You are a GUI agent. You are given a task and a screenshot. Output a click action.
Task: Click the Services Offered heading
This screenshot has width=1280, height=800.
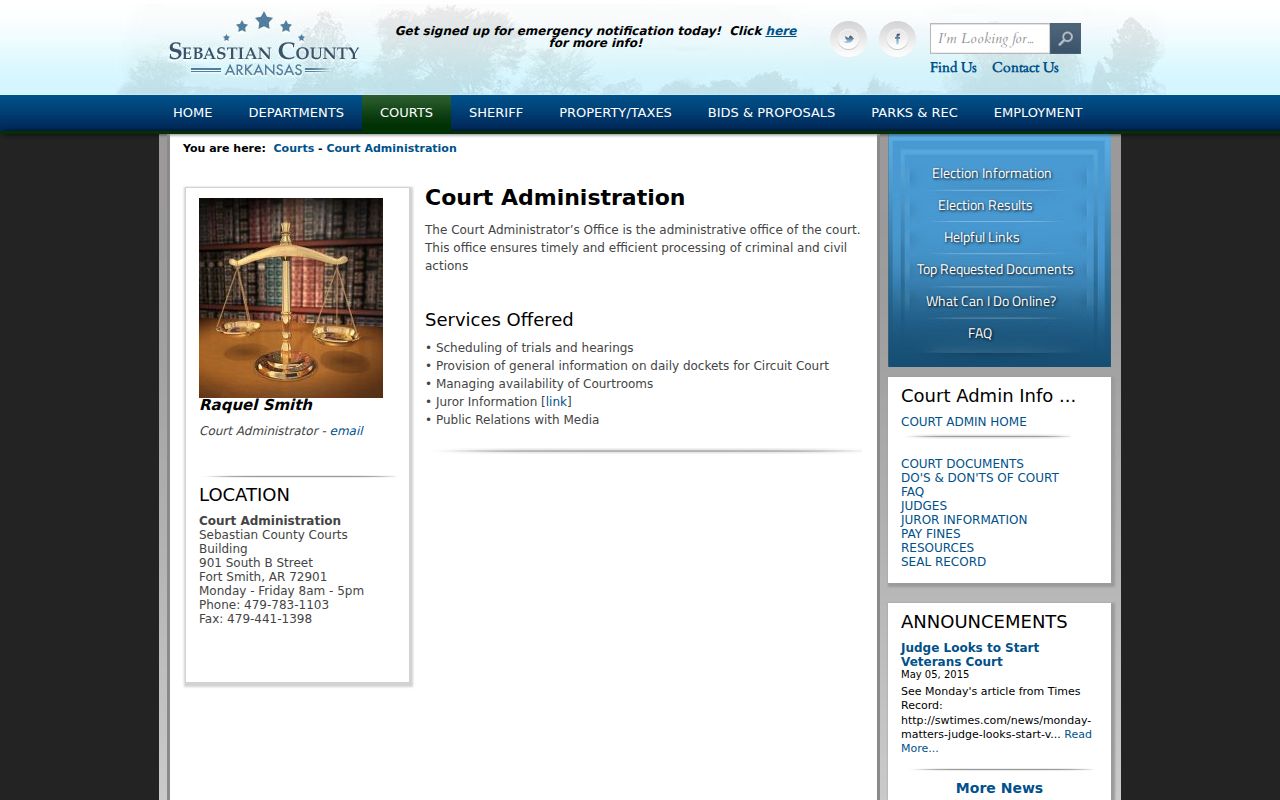pos(499,320)
